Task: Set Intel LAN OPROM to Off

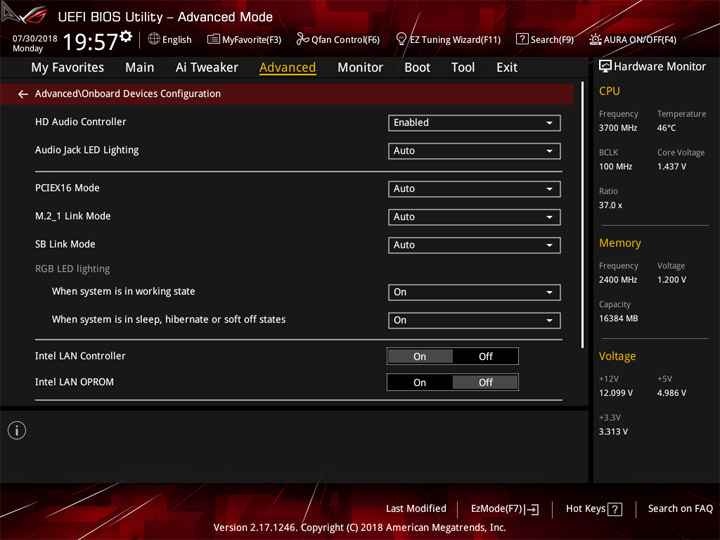Action: (485, 382)
